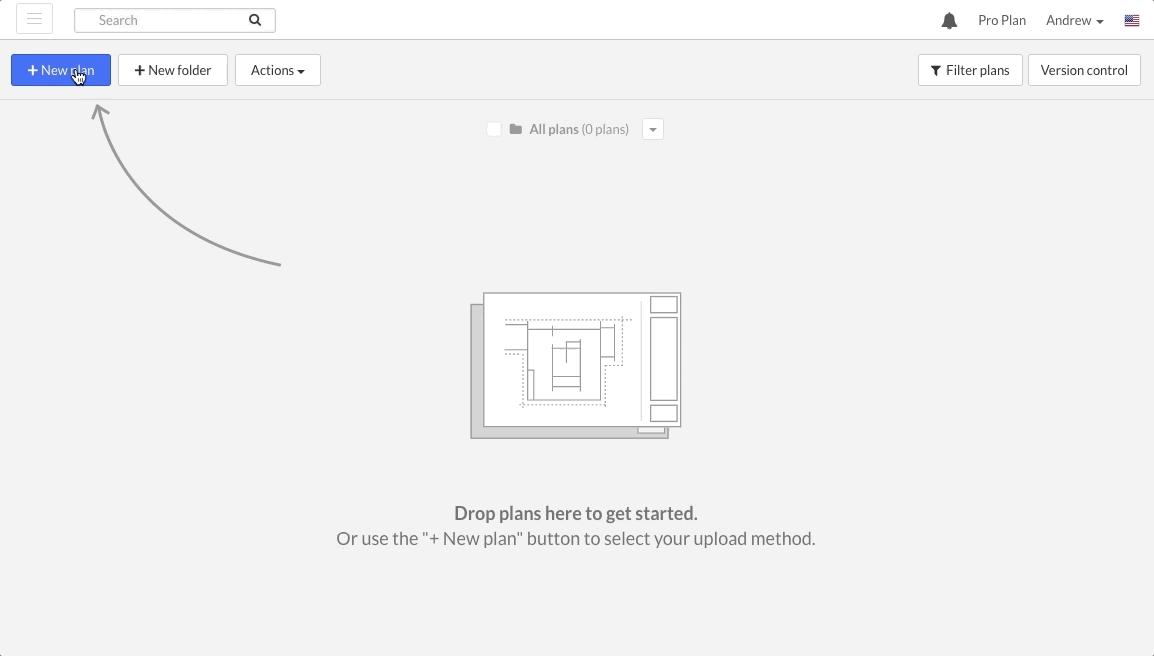This screenshot has width=1154, height=656.
Task: Click the blueprint illustration
Action: click(576, 365)
